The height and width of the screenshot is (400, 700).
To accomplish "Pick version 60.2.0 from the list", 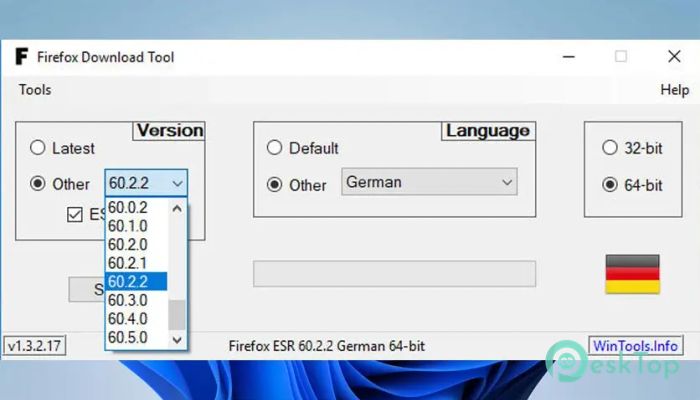I will point(137,245).
